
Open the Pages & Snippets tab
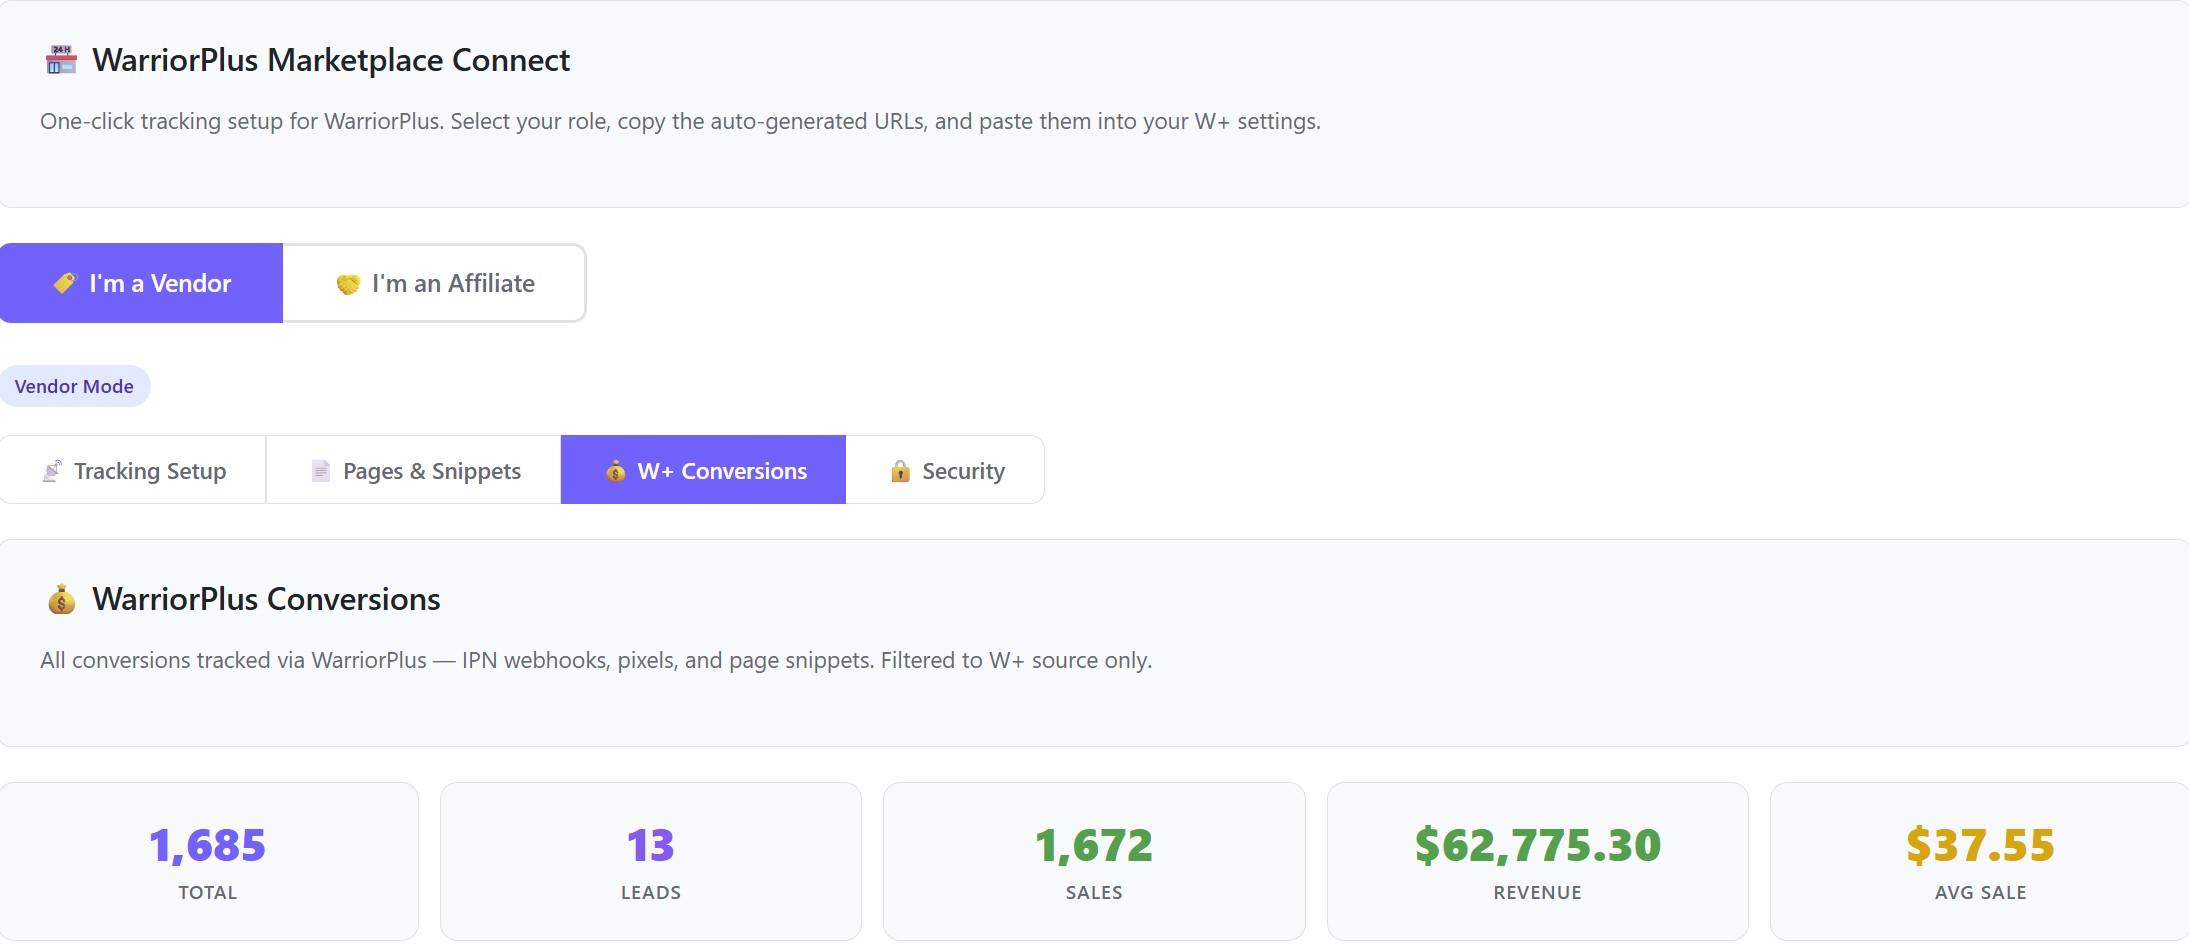[414, 470]
